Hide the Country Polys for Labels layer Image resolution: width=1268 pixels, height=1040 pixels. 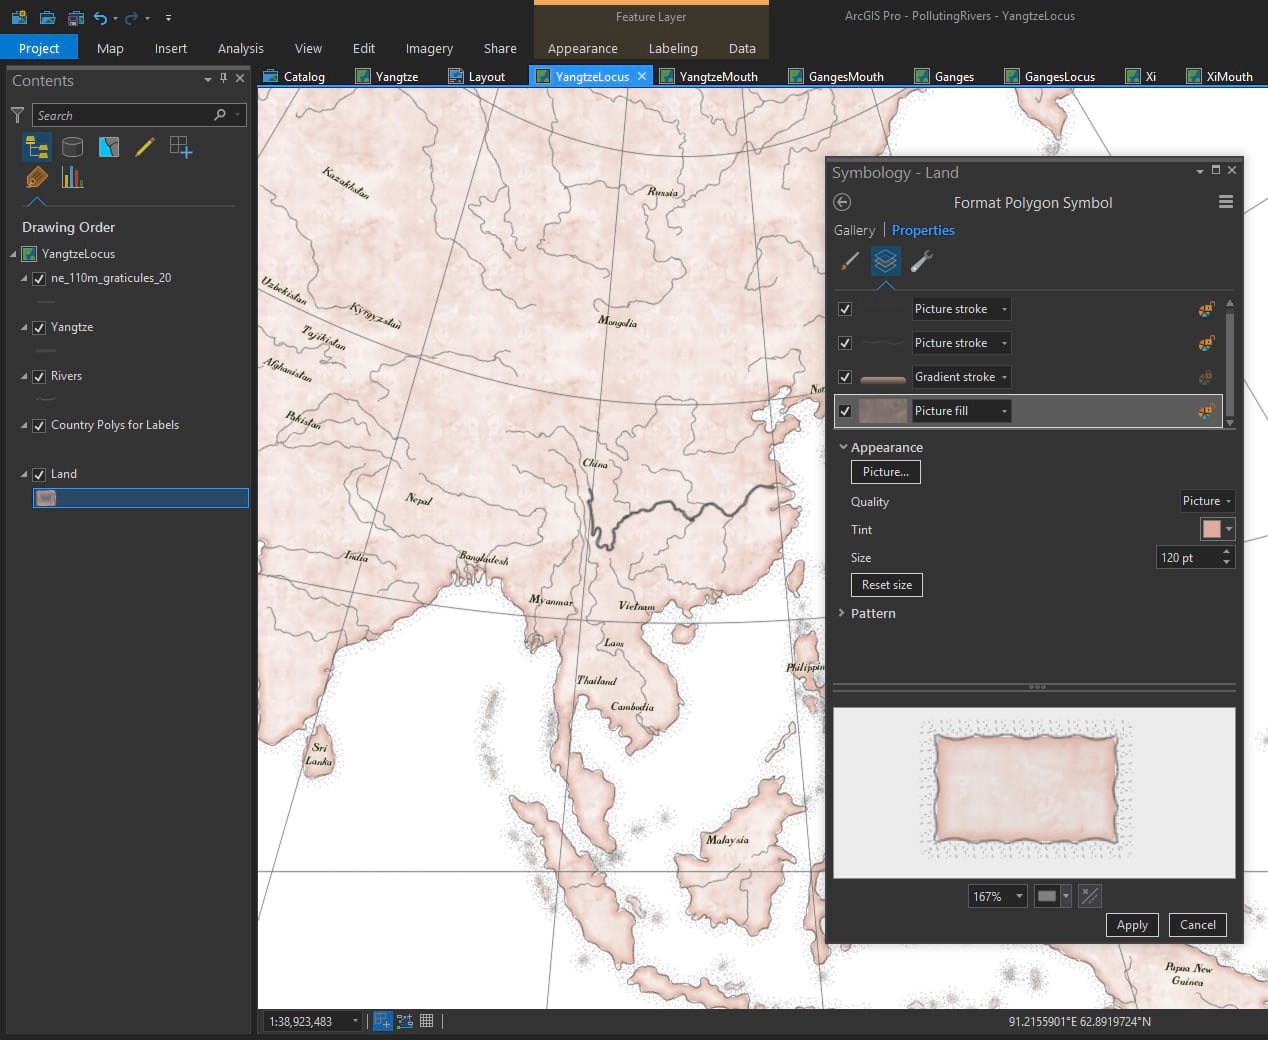[39, 426]
